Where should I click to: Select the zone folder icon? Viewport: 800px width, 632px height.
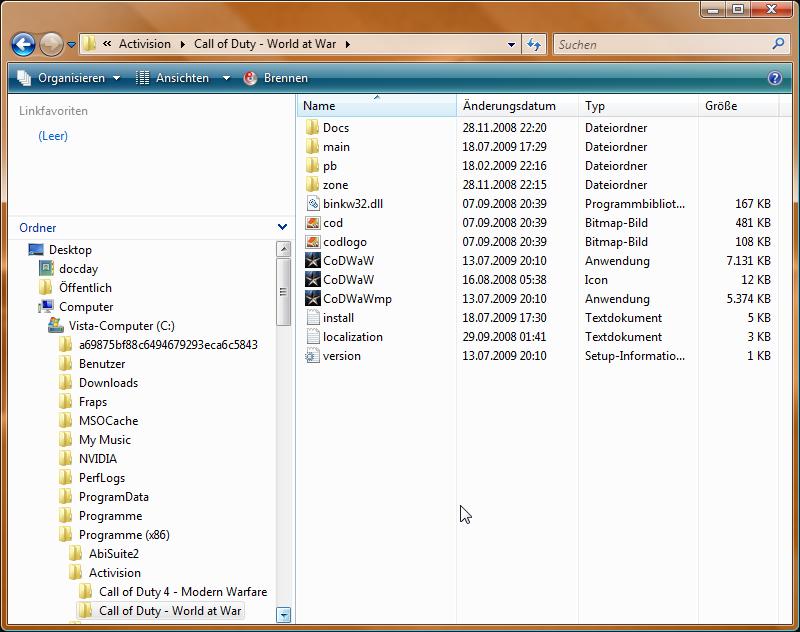312,185
